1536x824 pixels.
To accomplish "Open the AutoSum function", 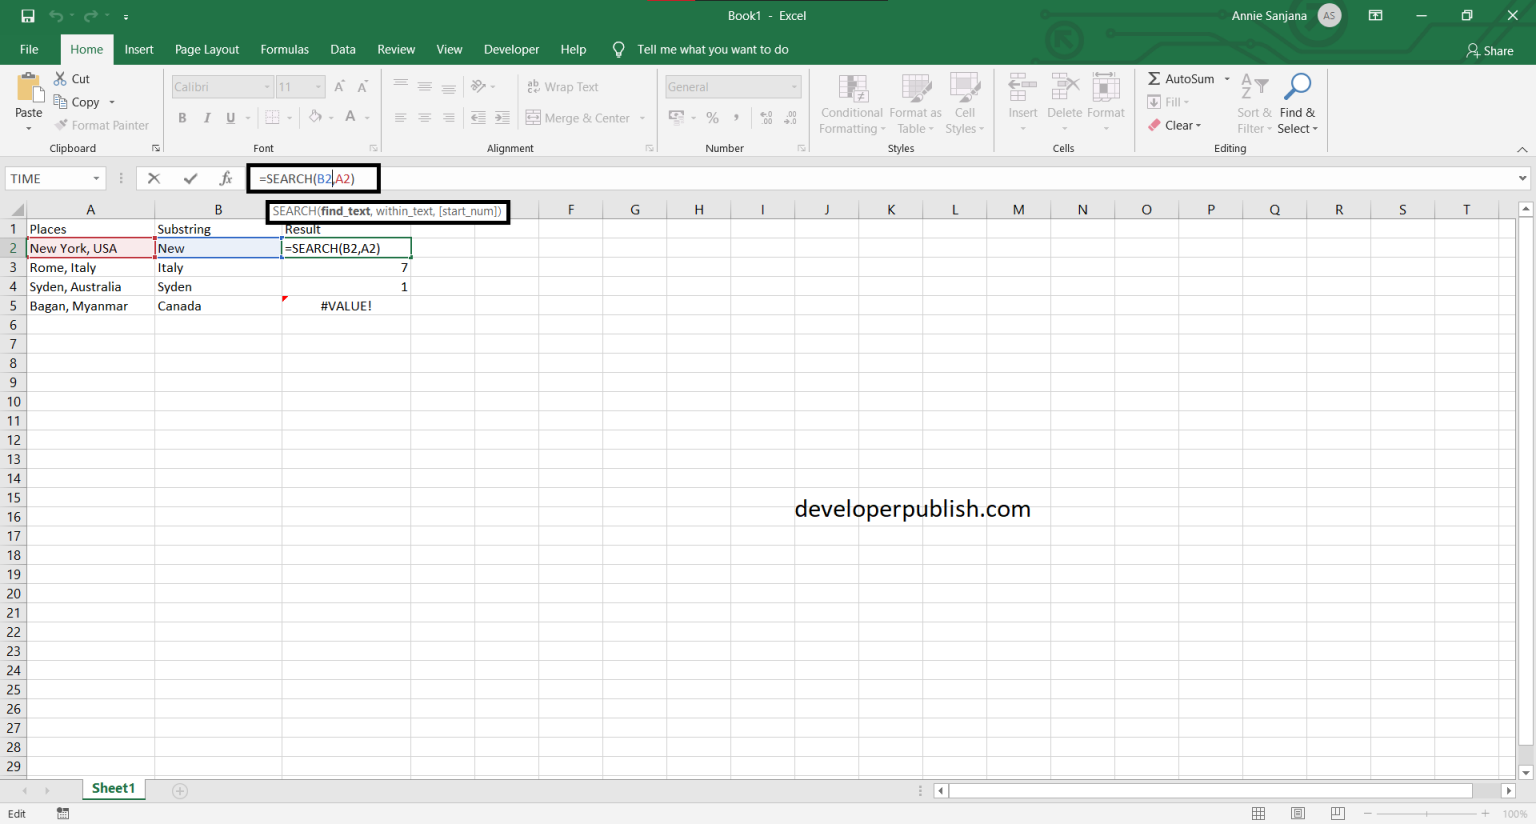I will [x=1184, y=78].
